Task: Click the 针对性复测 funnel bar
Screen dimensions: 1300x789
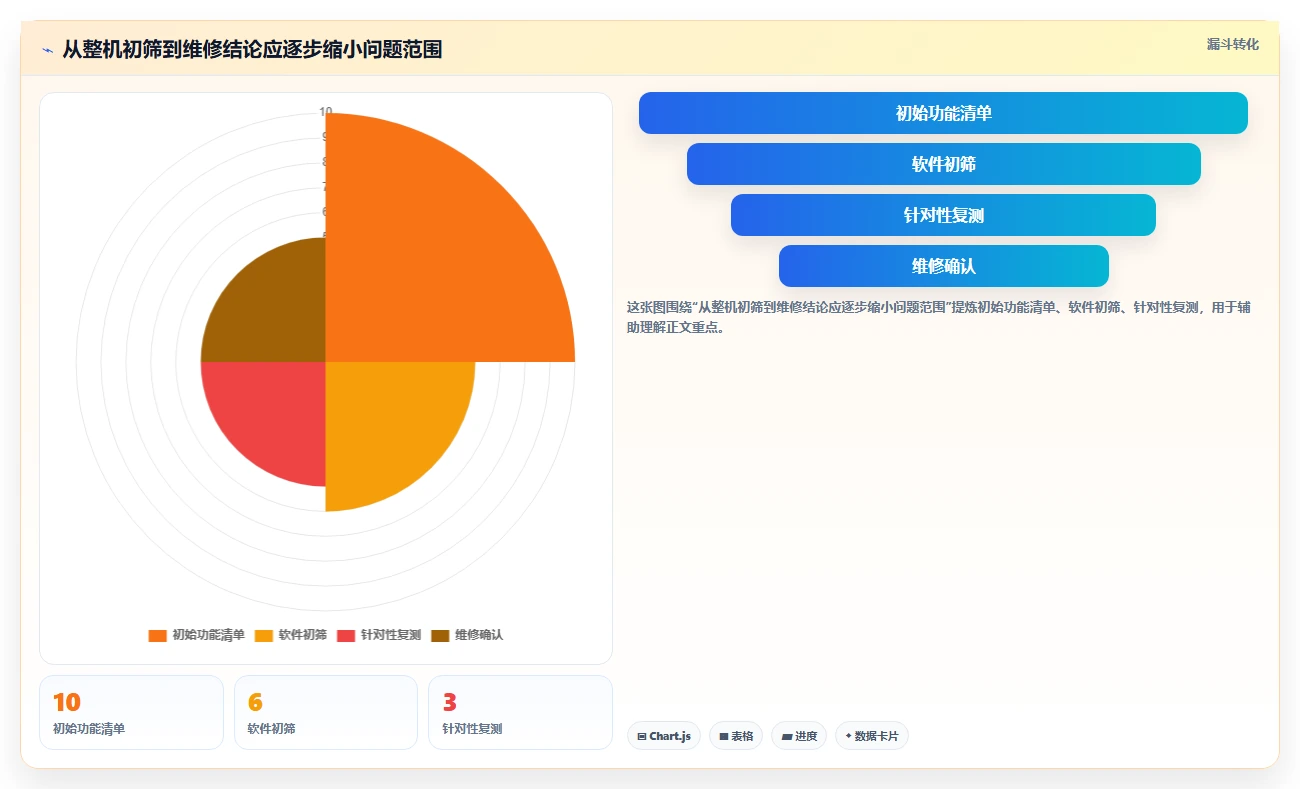Action: pyautogui.click(x=943, y=215)
